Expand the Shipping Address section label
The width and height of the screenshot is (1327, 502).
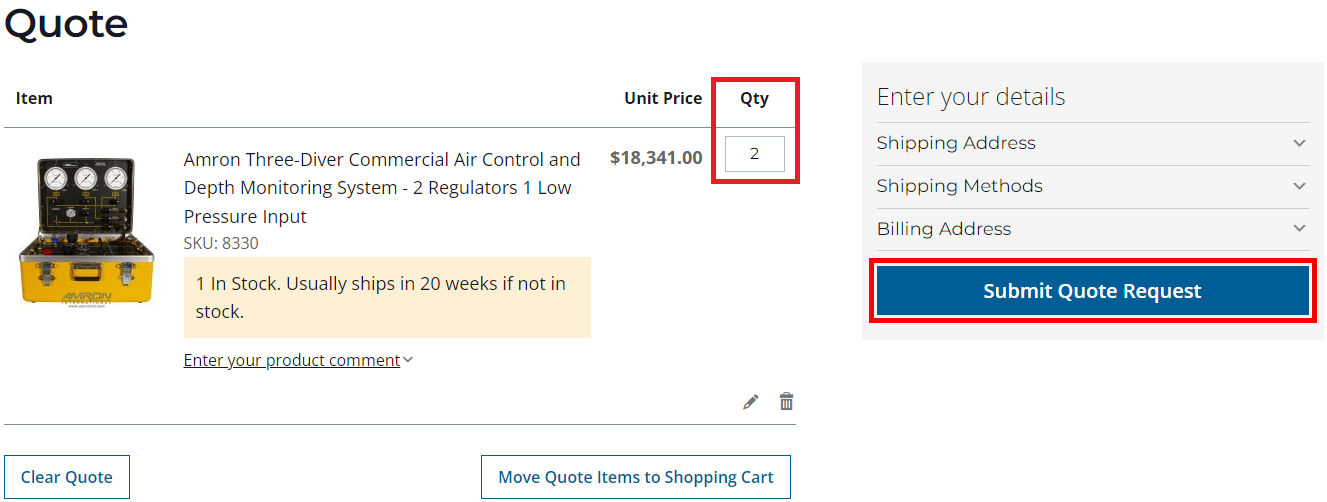(x=956, y=143)
